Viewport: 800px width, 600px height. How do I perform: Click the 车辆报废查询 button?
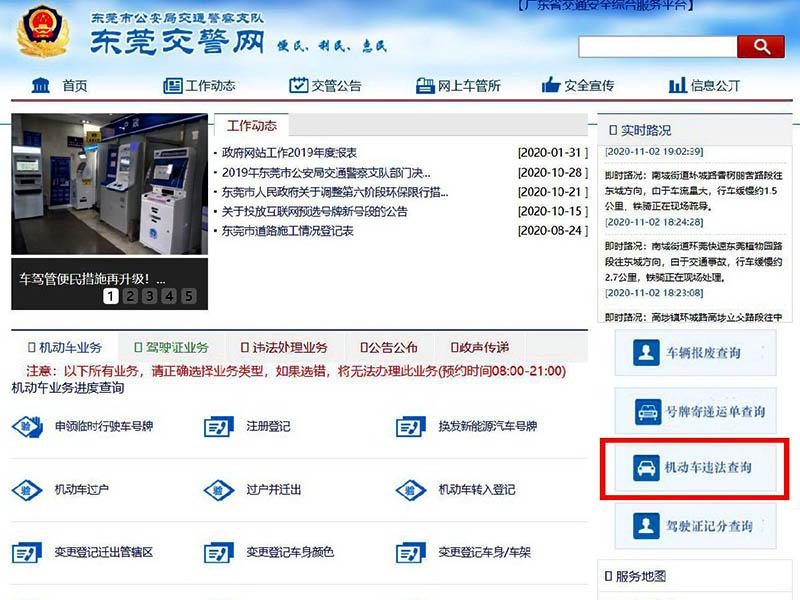(x=693, y=353)
